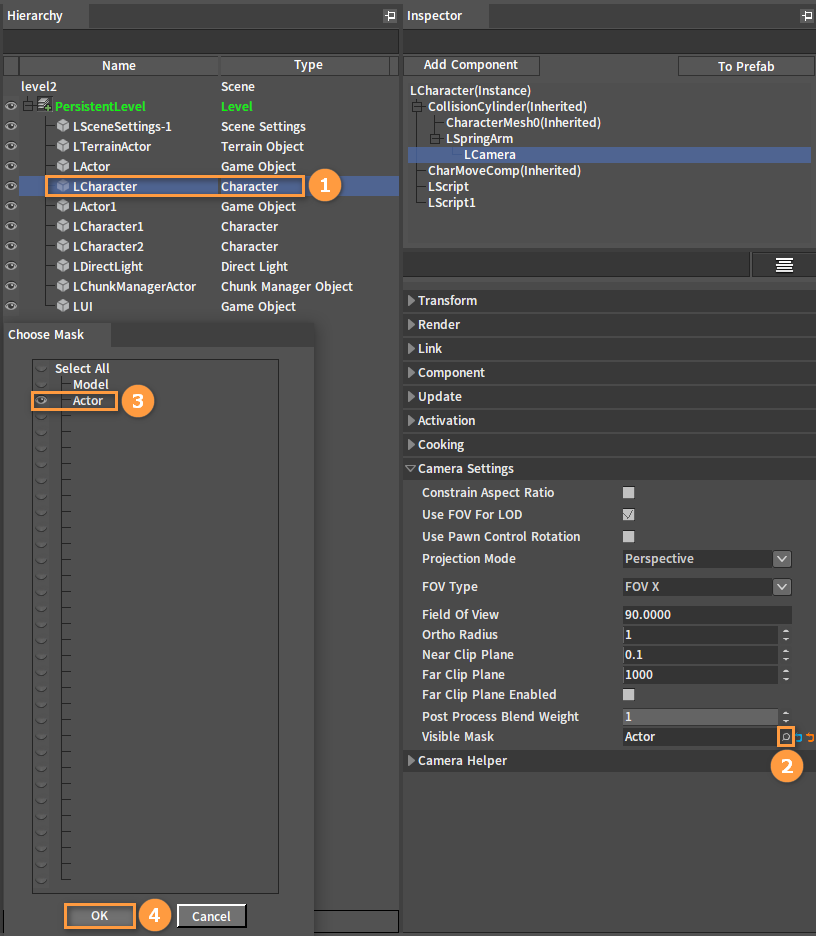Pin the Hierarchy panel
This screenshot has width=816, height=936.
pos(390,16)
